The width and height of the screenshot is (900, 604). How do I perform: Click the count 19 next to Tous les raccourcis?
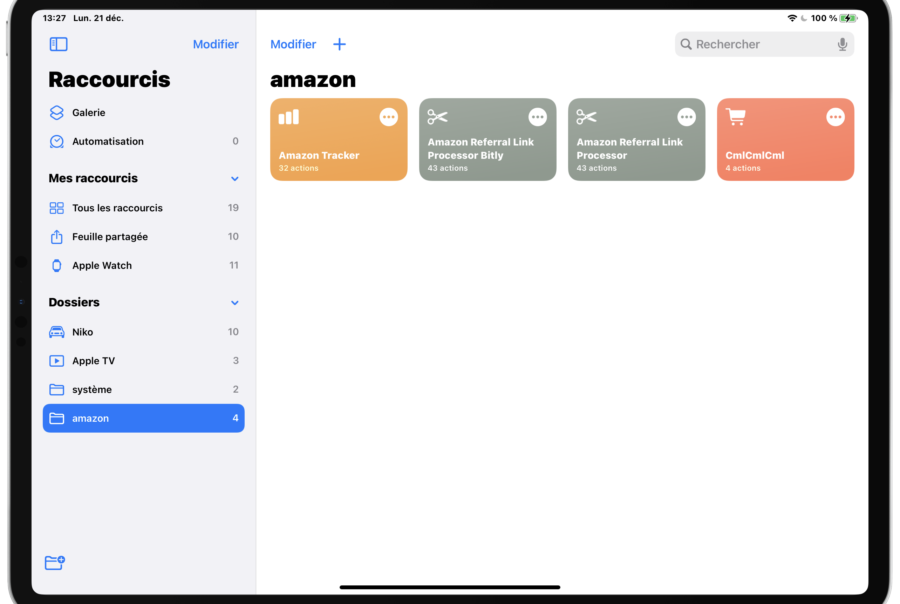pyautogui.click(x=233, y=208)
